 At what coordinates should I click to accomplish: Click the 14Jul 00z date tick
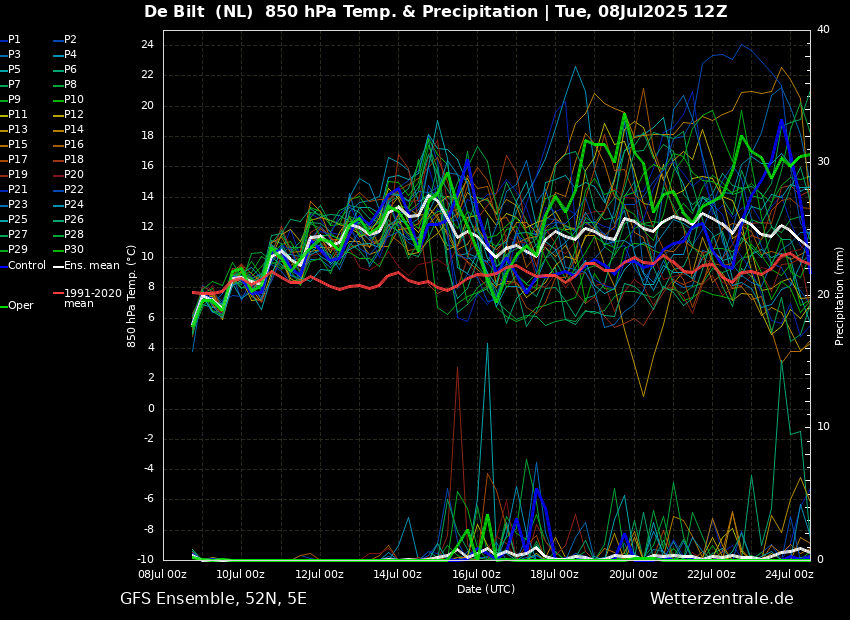[397, 574]
